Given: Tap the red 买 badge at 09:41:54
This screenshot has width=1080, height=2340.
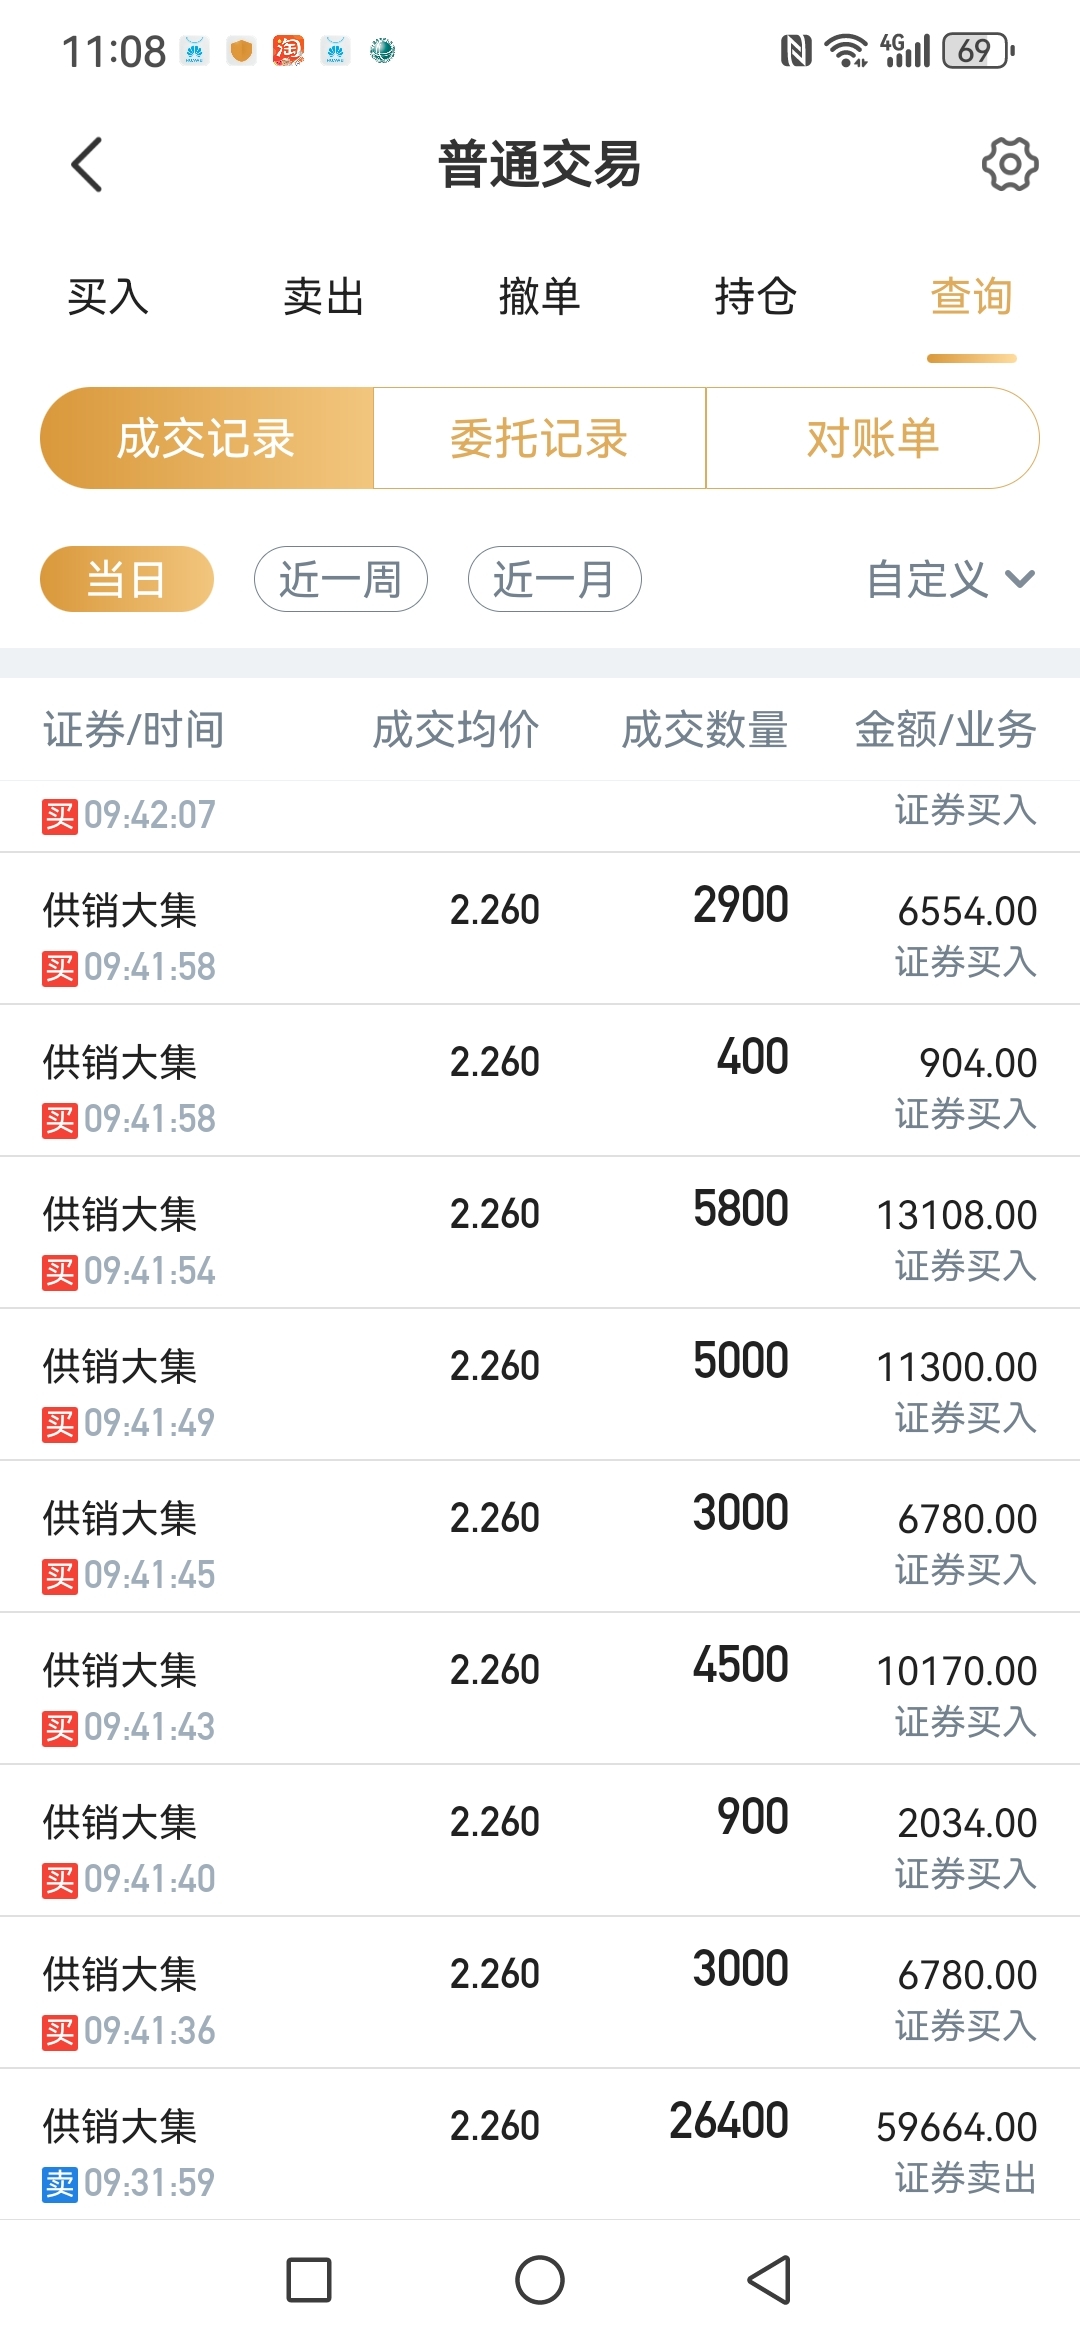Looking at the screenshot, I should [60, 1273].
